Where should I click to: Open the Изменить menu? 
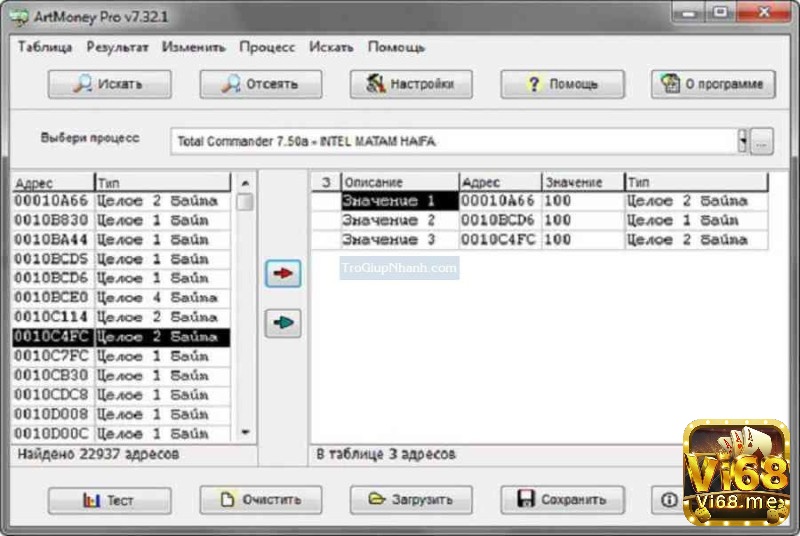tap(194, 47)
